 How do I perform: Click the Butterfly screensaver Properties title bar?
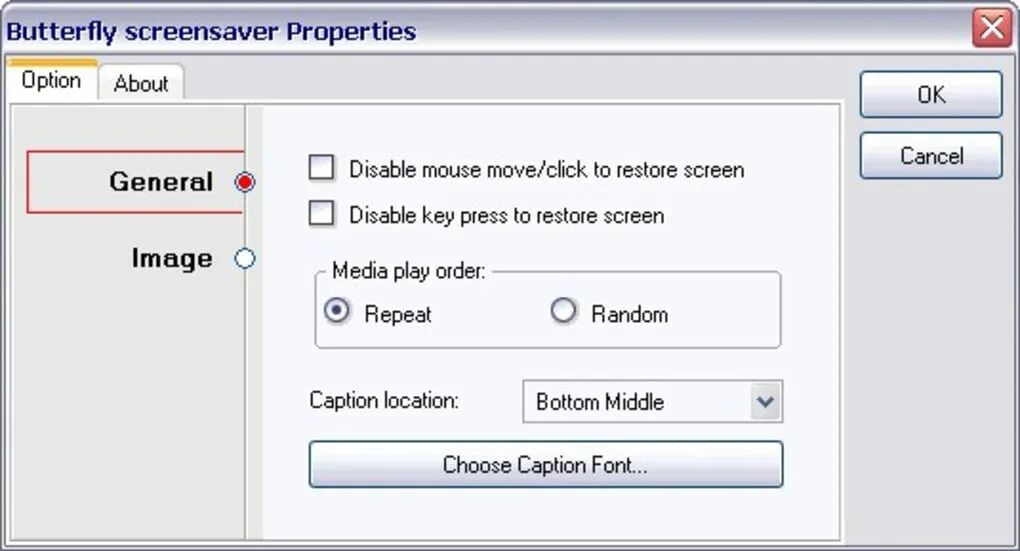click(488, 31)
